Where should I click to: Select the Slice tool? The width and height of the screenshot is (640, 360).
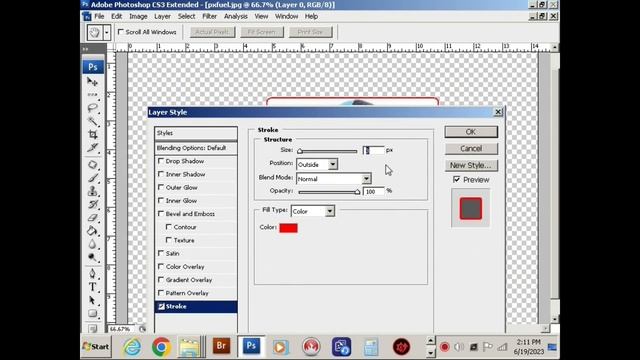coord(93,147)
